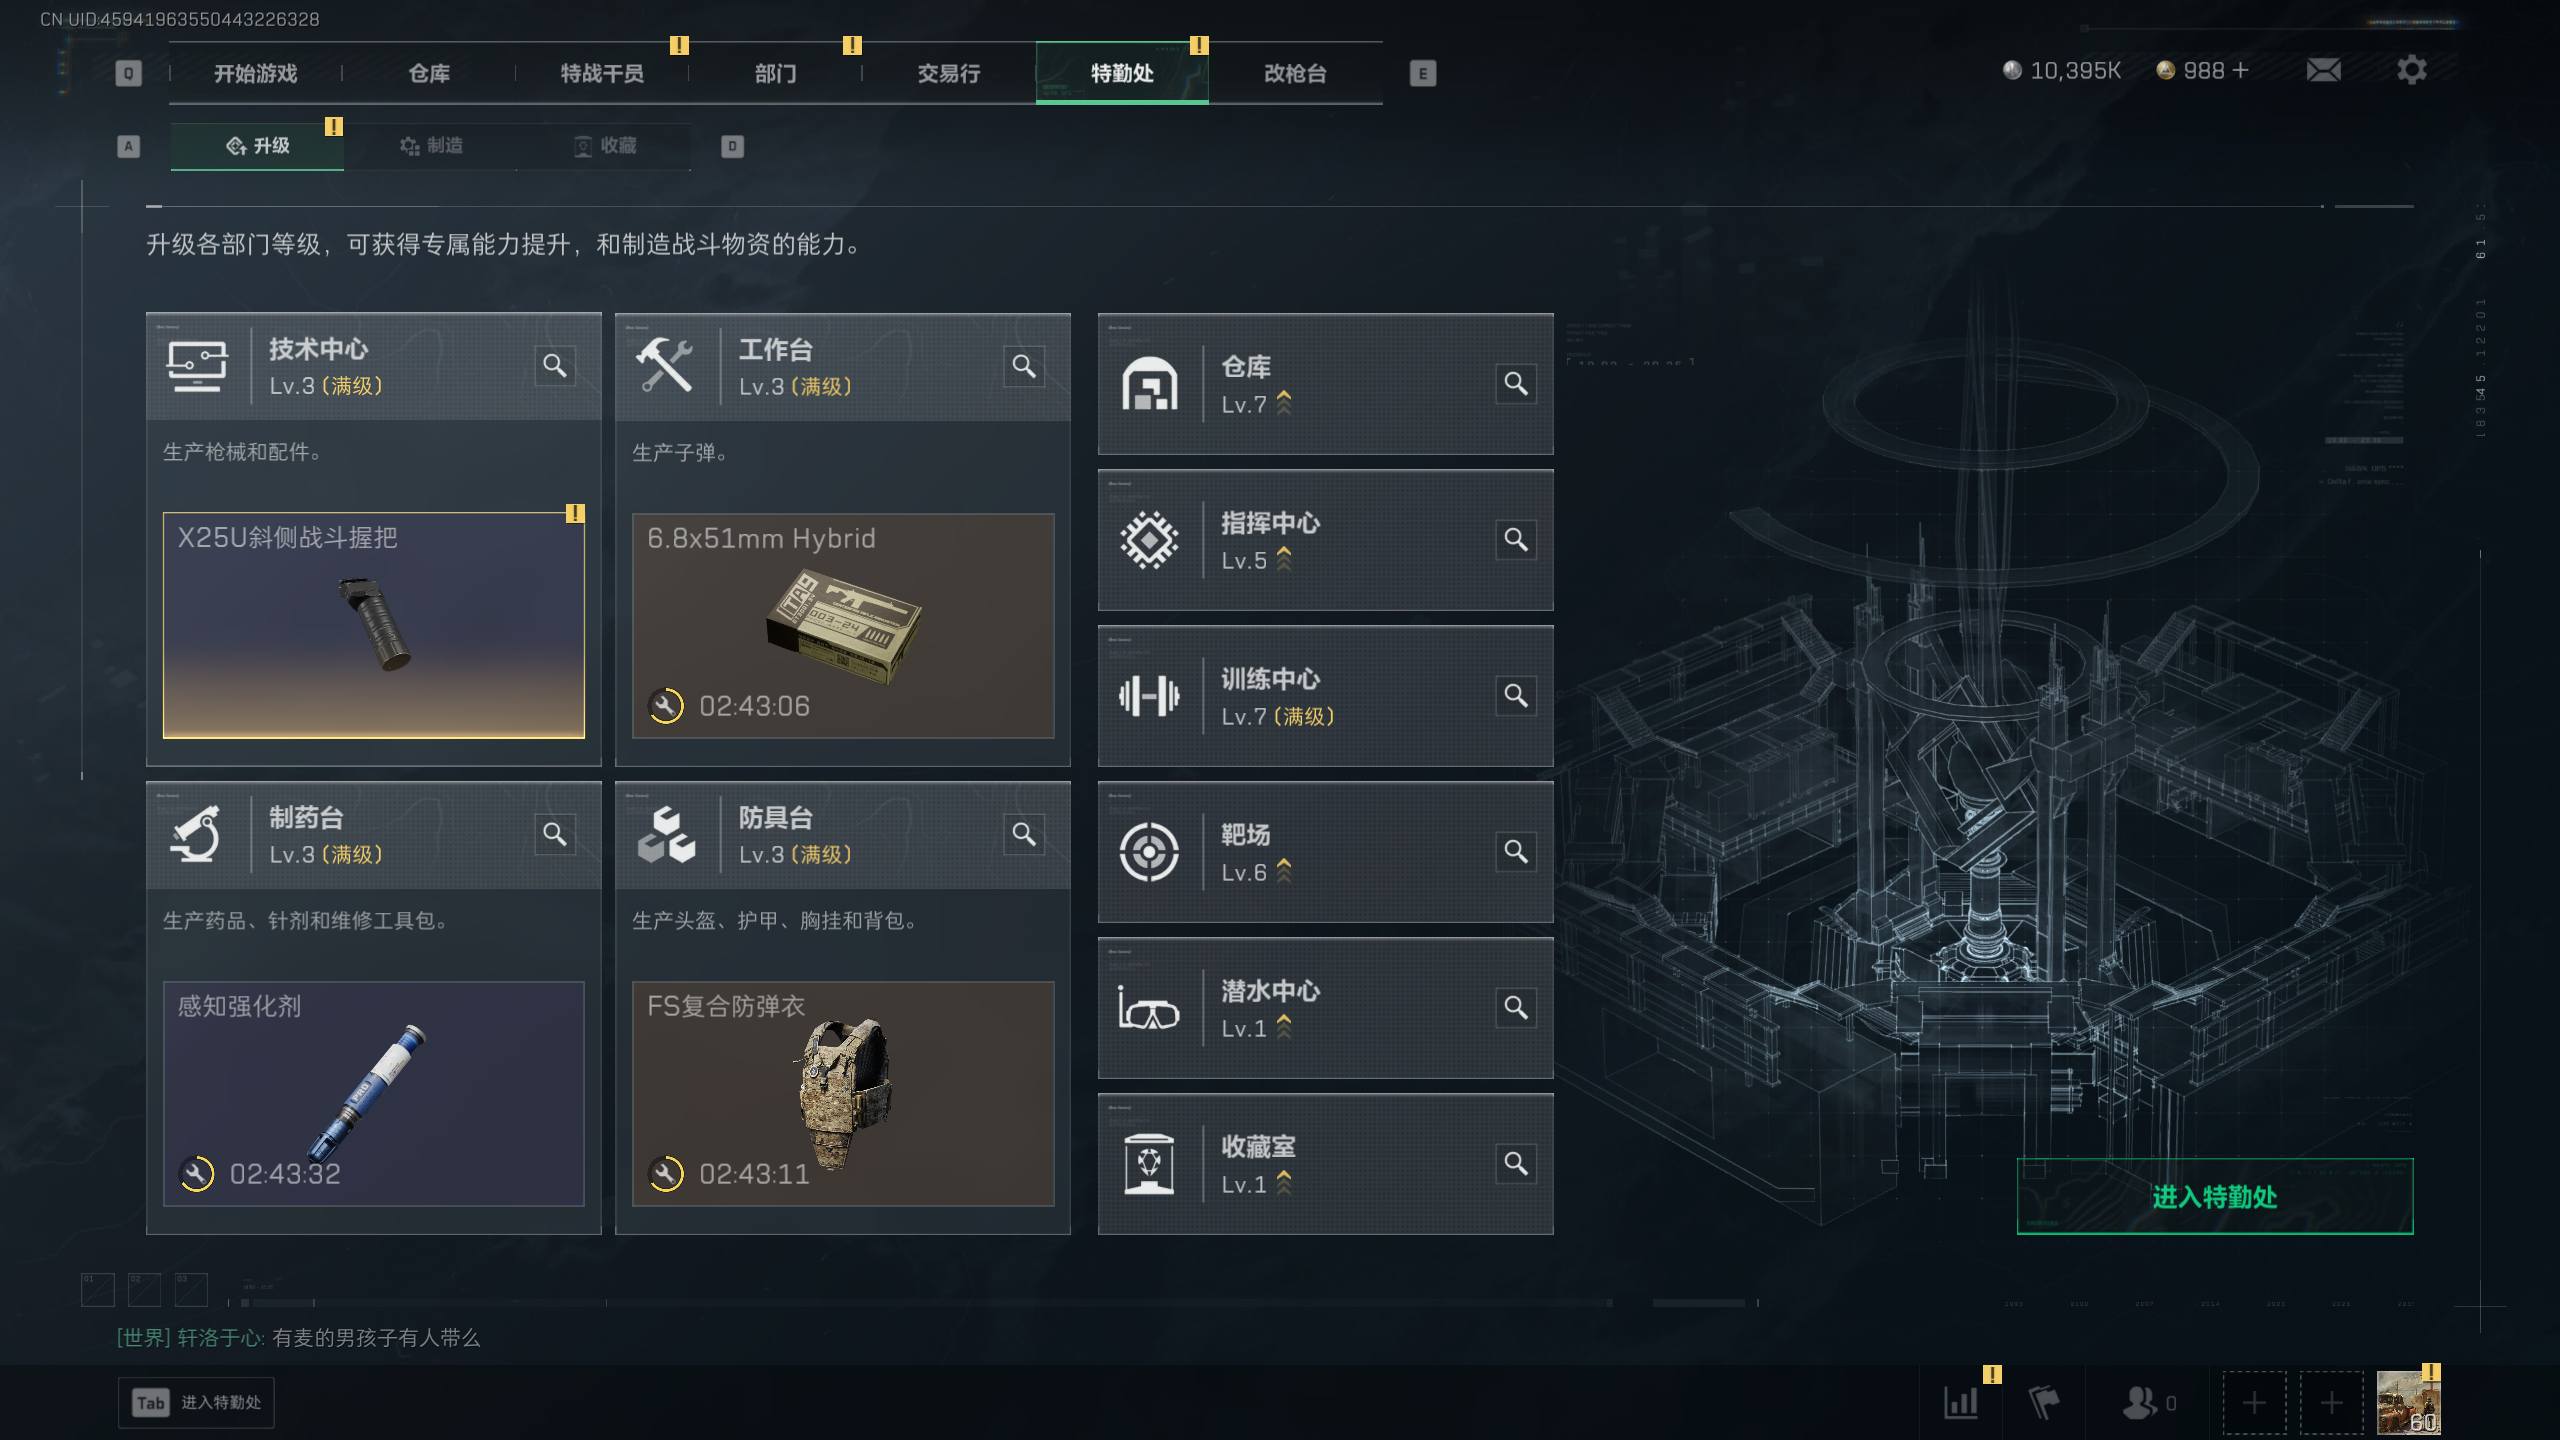Screen dimensions: 2560x1440
Task: Switch to the 交易行 tab
Action: tap(948, 73)
